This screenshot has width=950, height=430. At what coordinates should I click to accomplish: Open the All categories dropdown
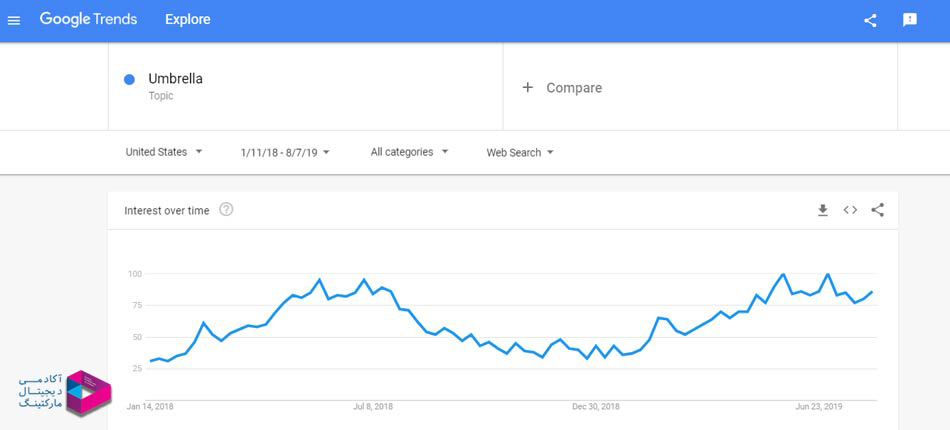409,152
